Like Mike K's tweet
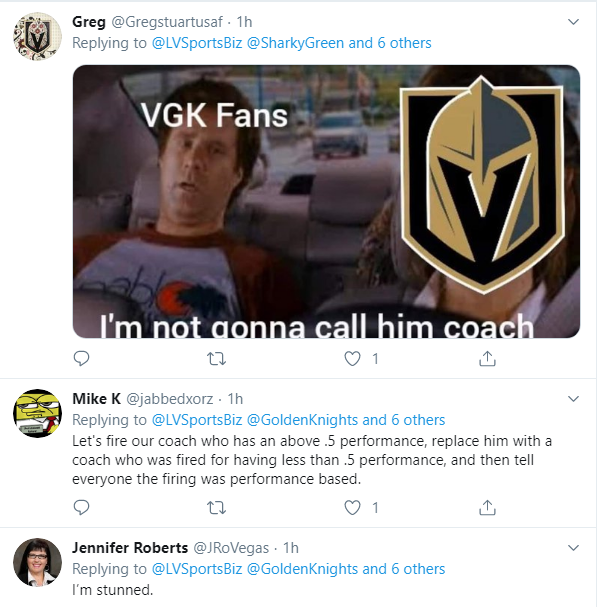 coord(352,507)
